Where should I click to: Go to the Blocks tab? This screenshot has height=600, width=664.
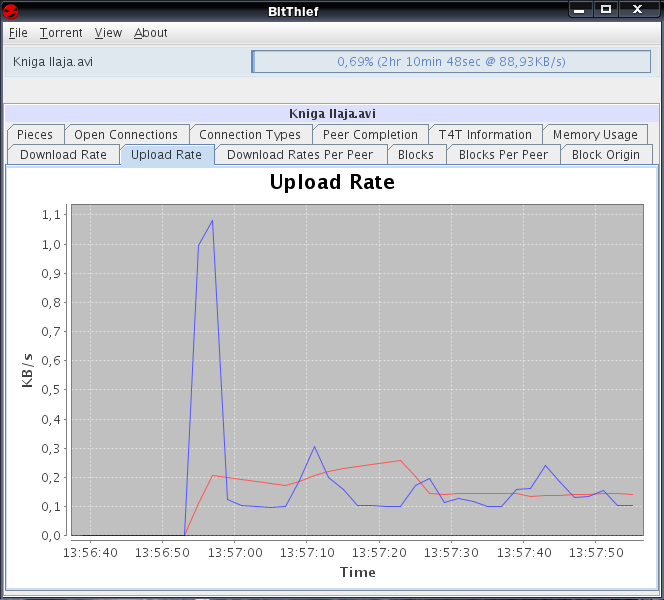point(416,155)
